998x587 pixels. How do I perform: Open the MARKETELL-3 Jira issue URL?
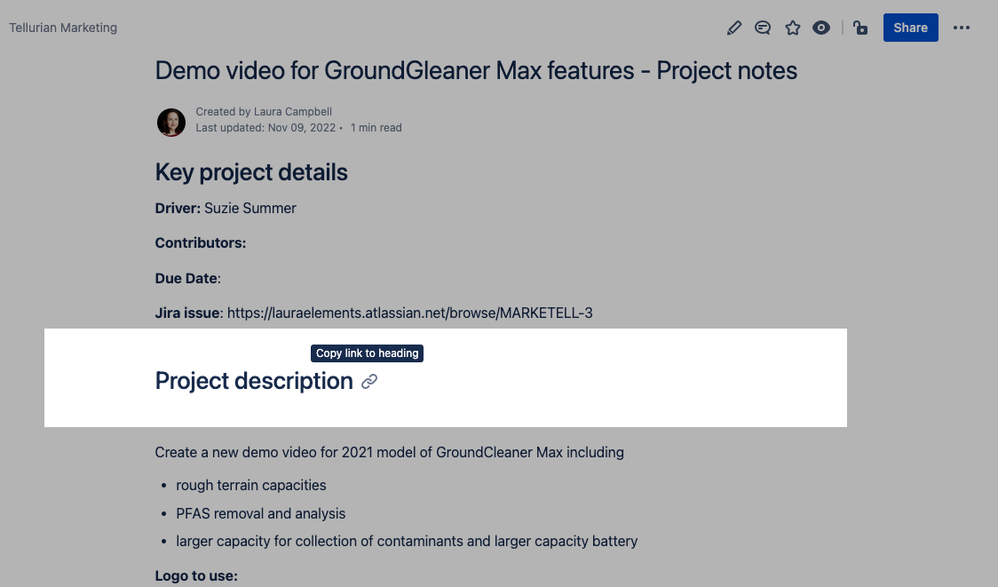[410, 313]
